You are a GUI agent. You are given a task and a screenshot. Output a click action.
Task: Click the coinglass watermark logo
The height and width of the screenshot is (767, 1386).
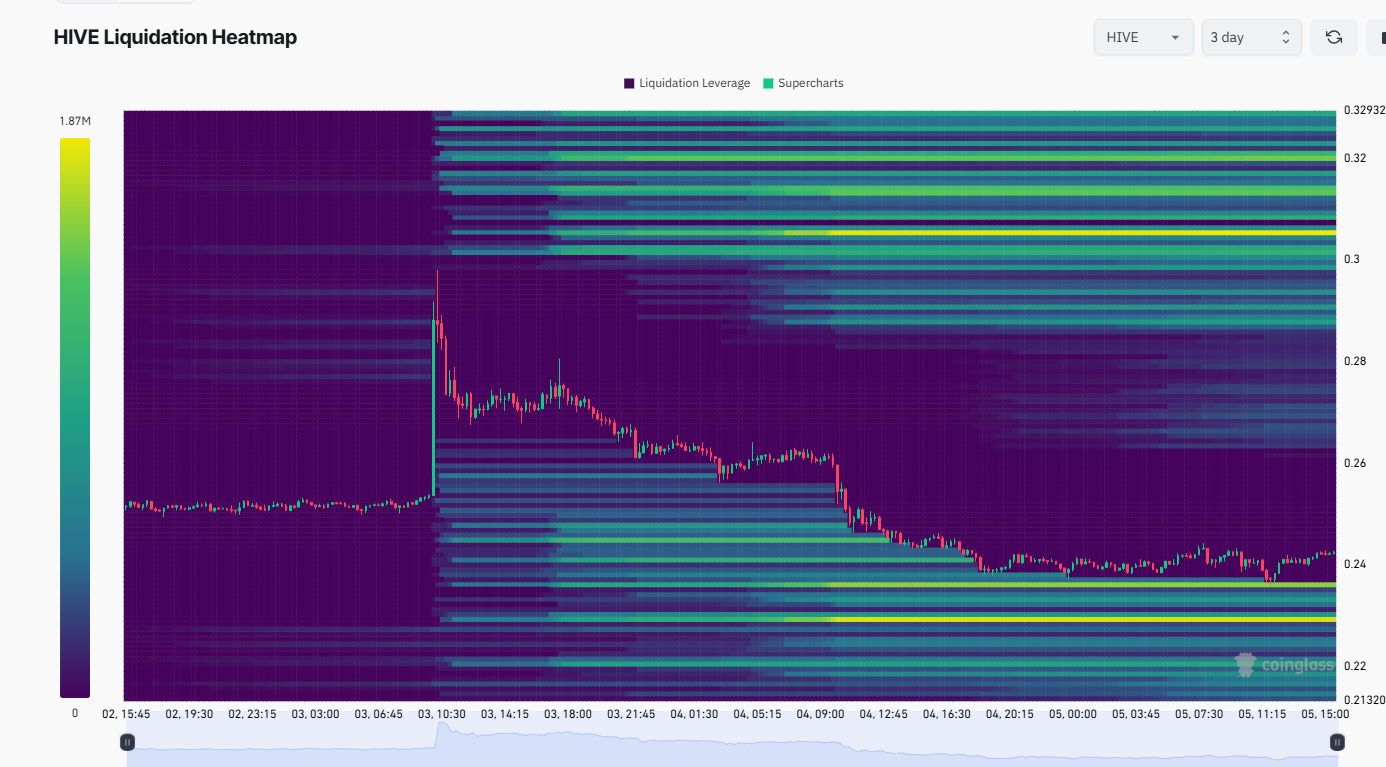1284,664
